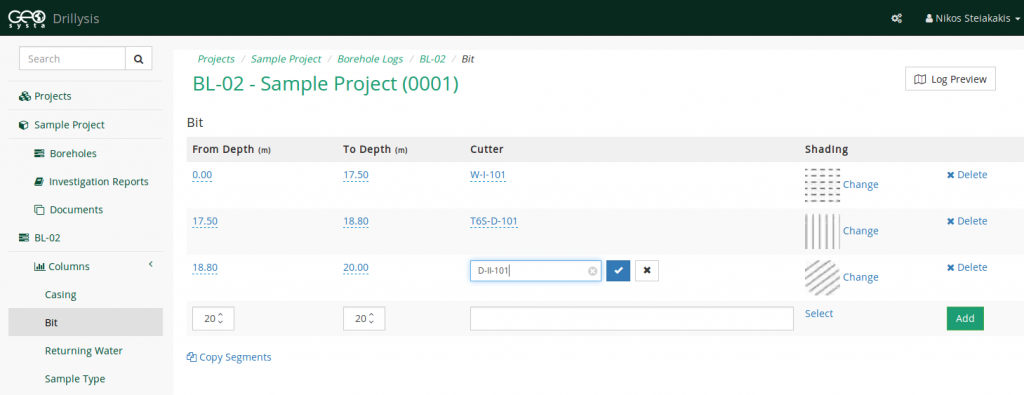Open the Casing column page
The height and width of the screenshot is (395, 1024).
[61, 294]
